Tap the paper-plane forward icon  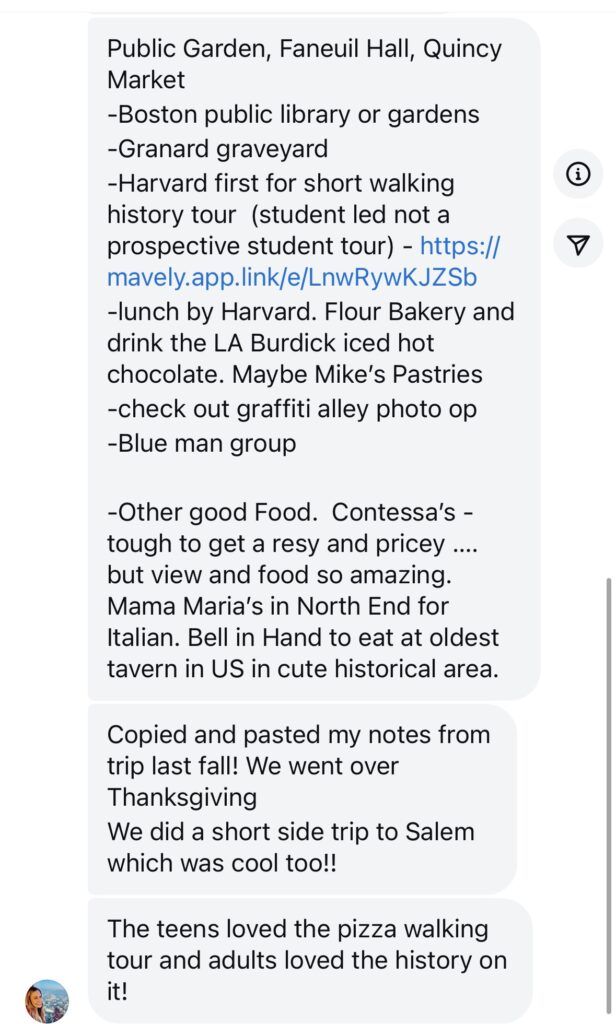coord(578,245)
